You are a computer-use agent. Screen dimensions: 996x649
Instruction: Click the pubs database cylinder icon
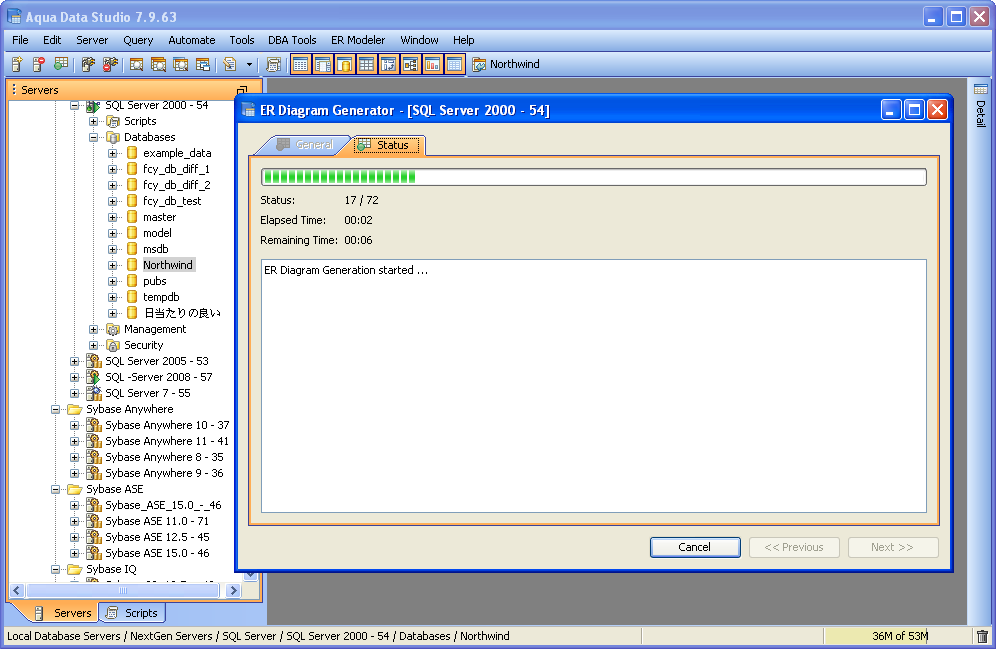[132, 281]
